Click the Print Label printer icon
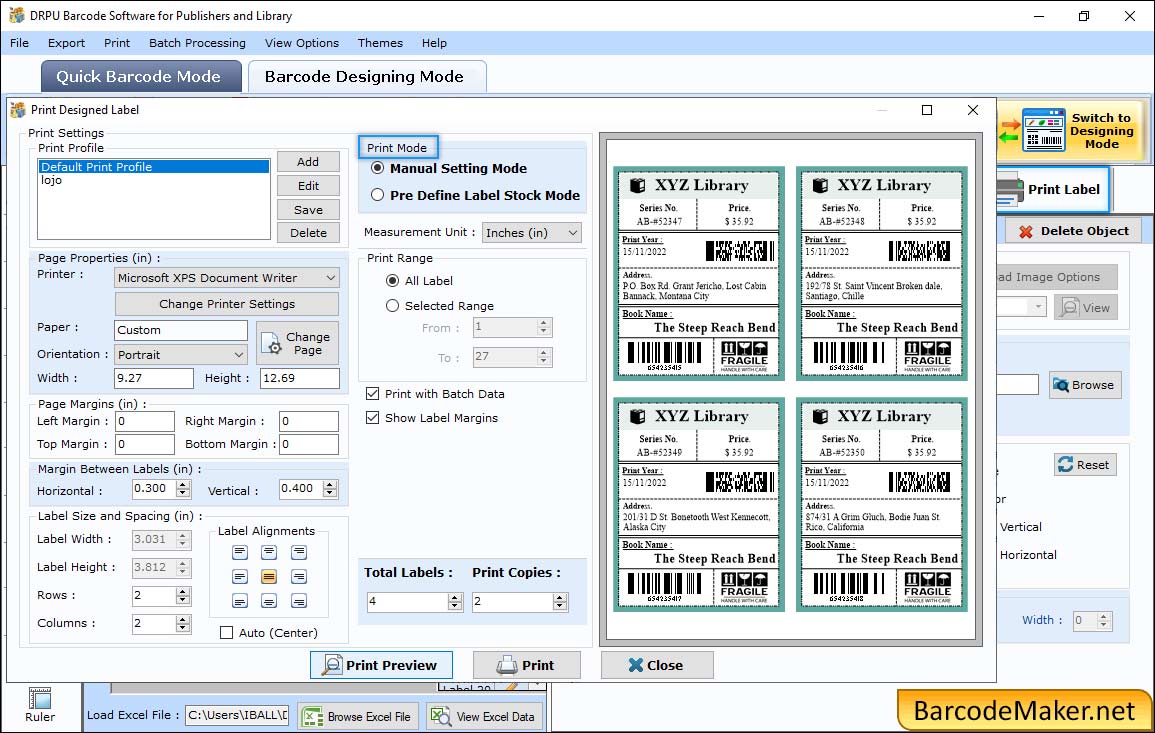 click(x=1009, y=190)
